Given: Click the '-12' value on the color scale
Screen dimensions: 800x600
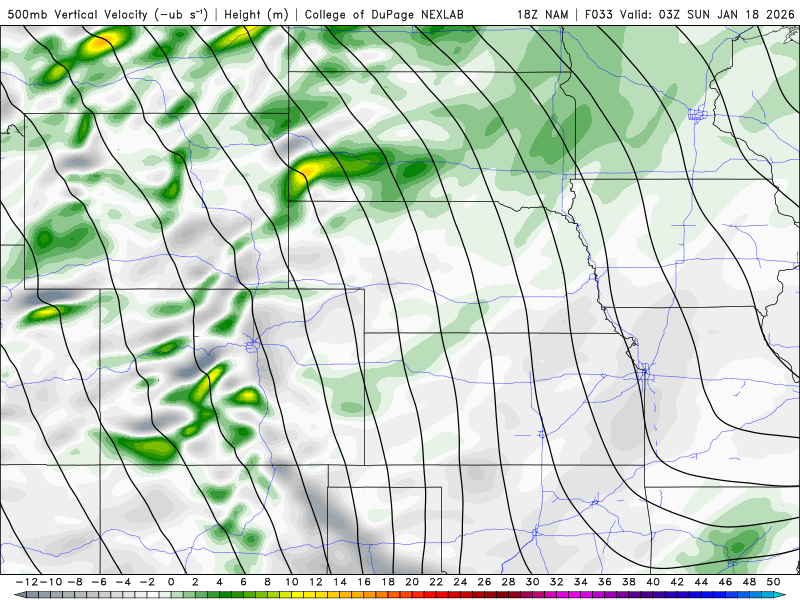Looking at the screenshot, I should click(25, 582).
